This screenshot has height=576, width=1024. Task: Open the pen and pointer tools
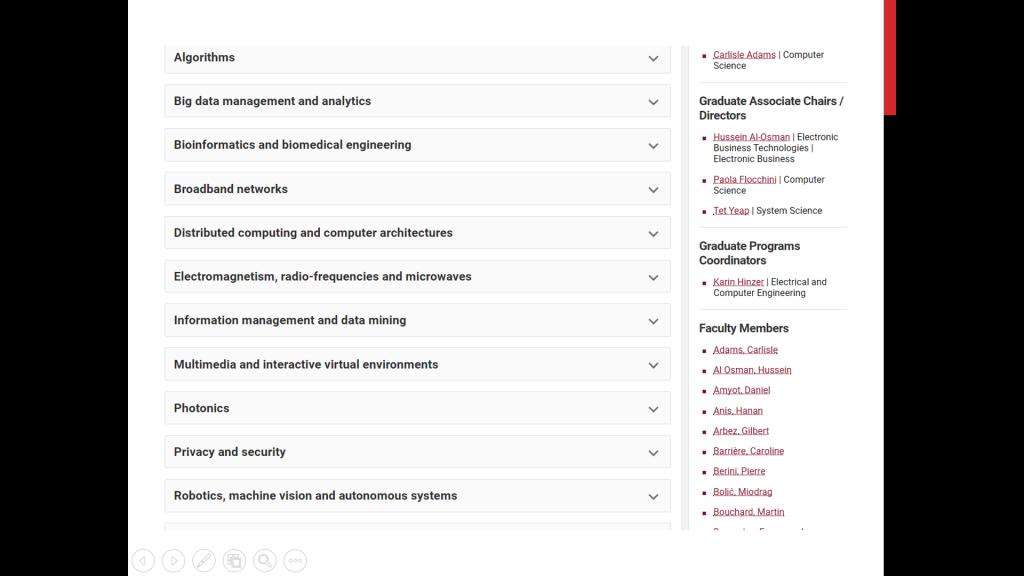tap(203, 561)
